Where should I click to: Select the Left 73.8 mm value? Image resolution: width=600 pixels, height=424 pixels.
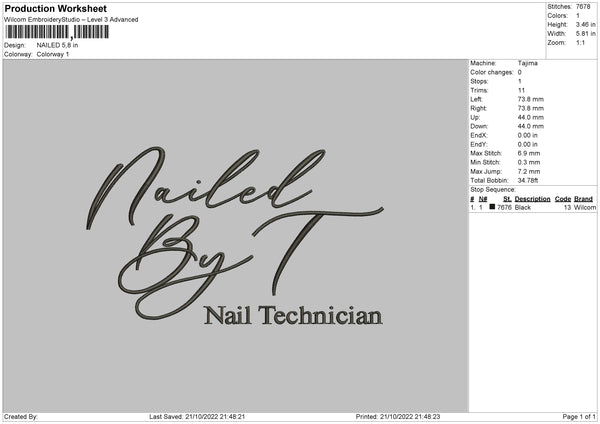531,99
